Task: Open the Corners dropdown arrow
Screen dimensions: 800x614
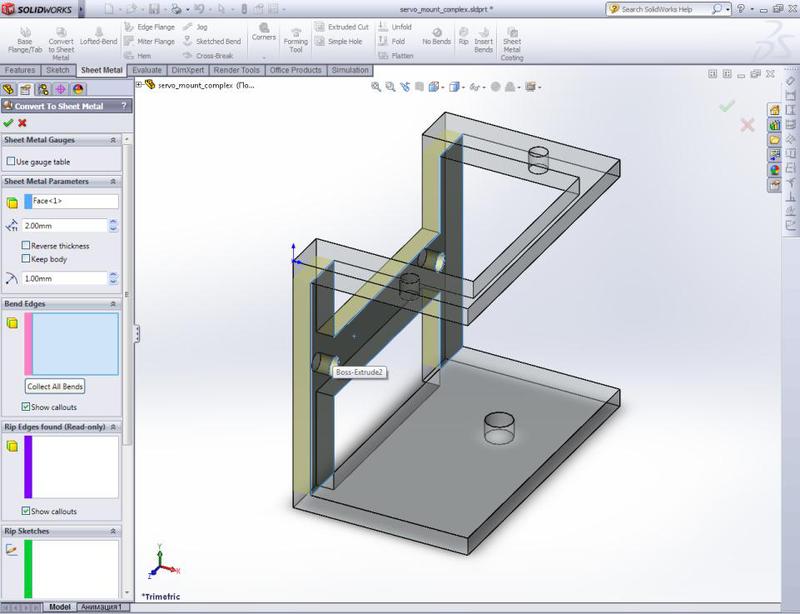Action: pyautogui.click(x=264, y=57)
